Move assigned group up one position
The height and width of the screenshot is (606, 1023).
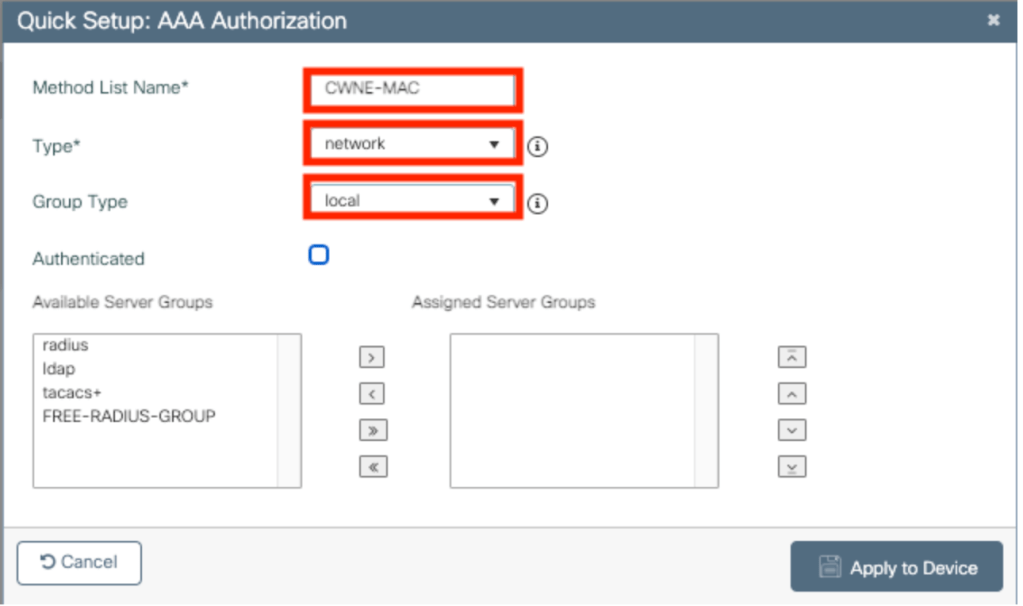tap(791, 394)
